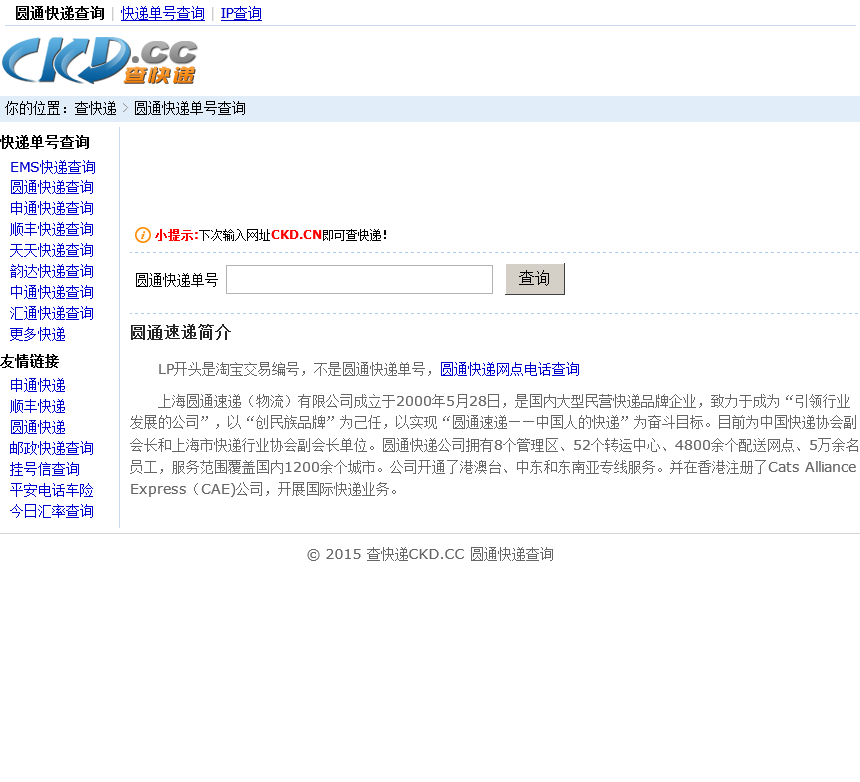
Task: Visit 顺丰快递 friendly link
Action: point(38,406)
